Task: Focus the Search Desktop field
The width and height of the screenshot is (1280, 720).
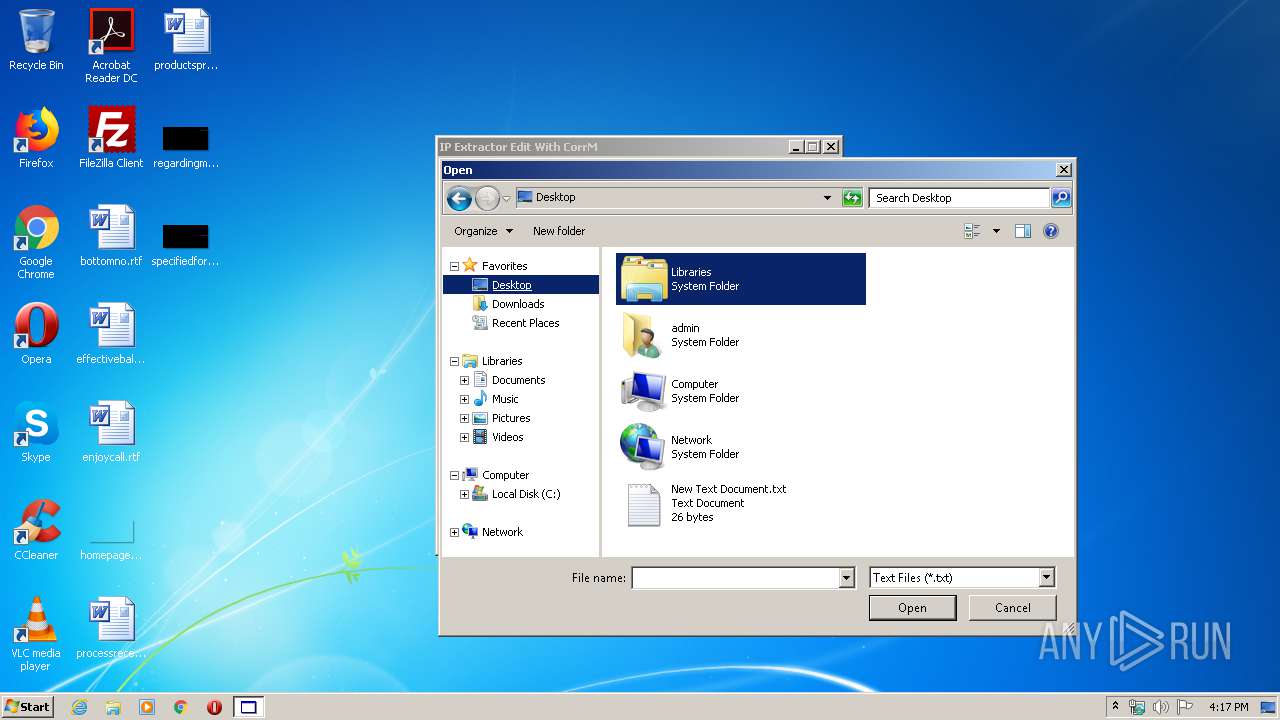Action: [x=959, y=198]
